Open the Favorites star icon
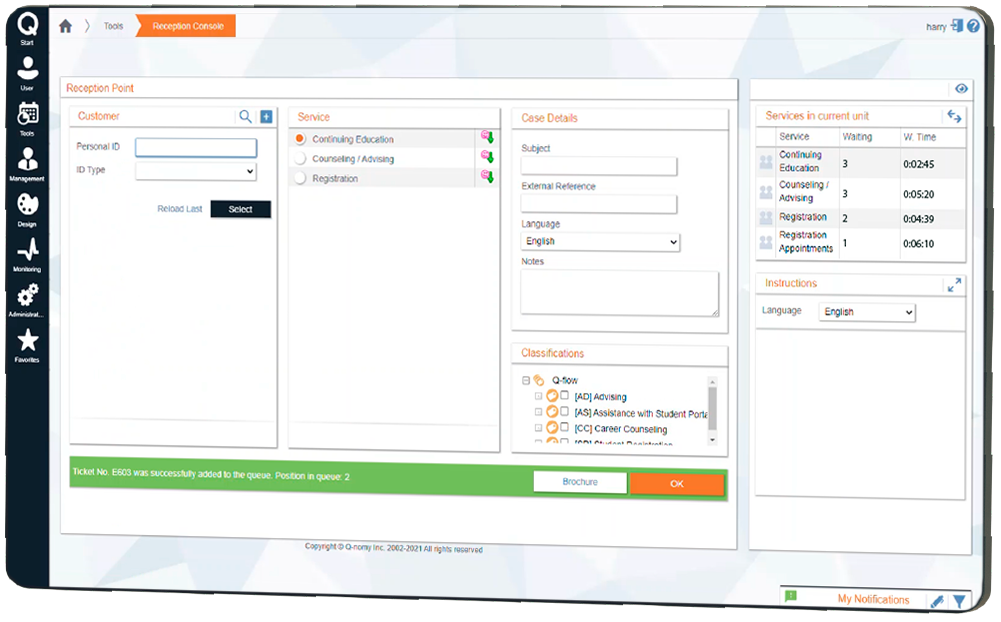Screen dimensions: 1001x622 [x=27, y=341]
